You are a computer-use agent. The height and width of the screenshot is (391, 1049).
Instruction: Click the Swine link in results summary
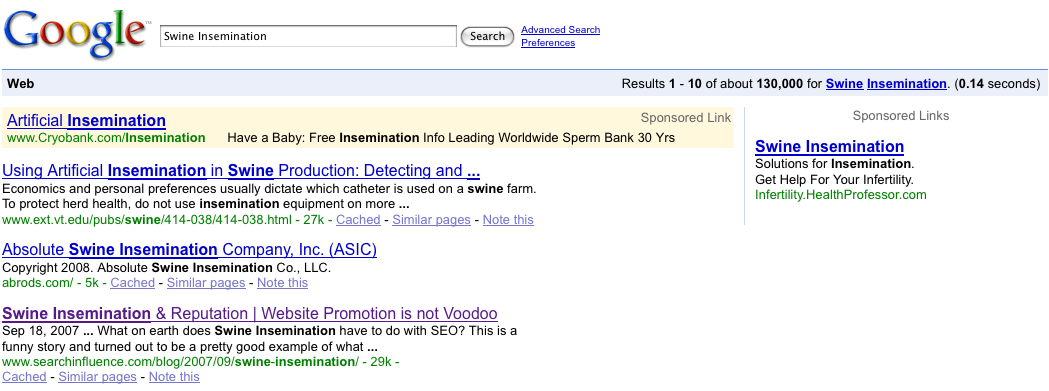point(844,84)
